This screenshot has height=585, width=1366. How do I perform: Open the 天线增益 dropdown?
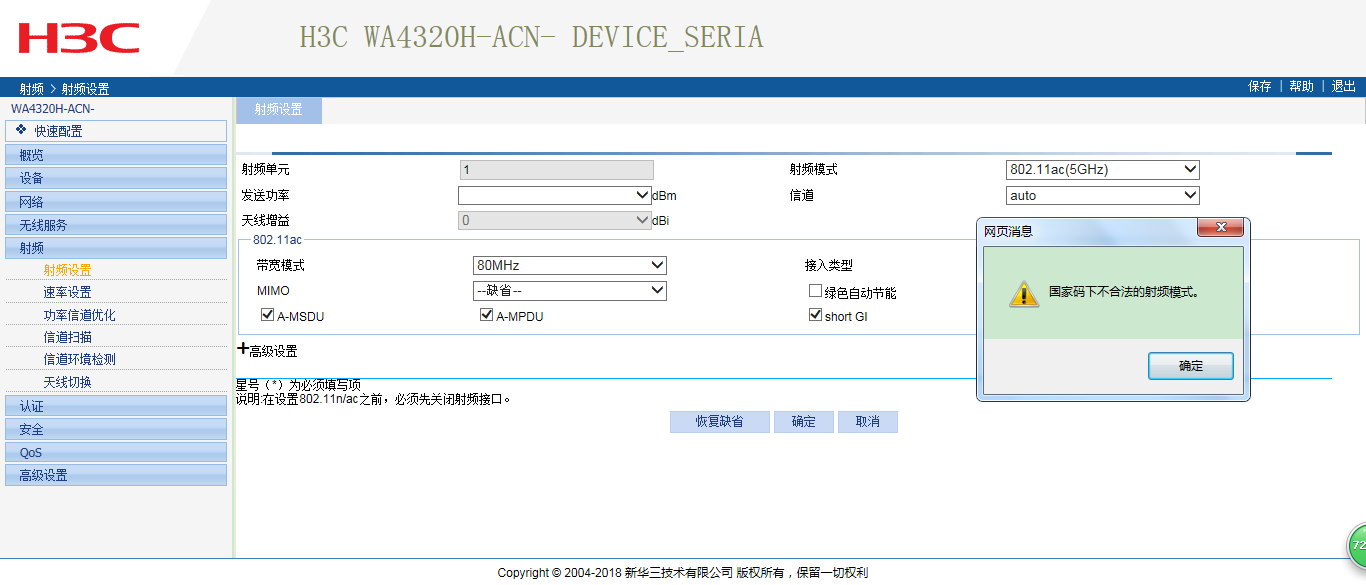coord(555,221)
